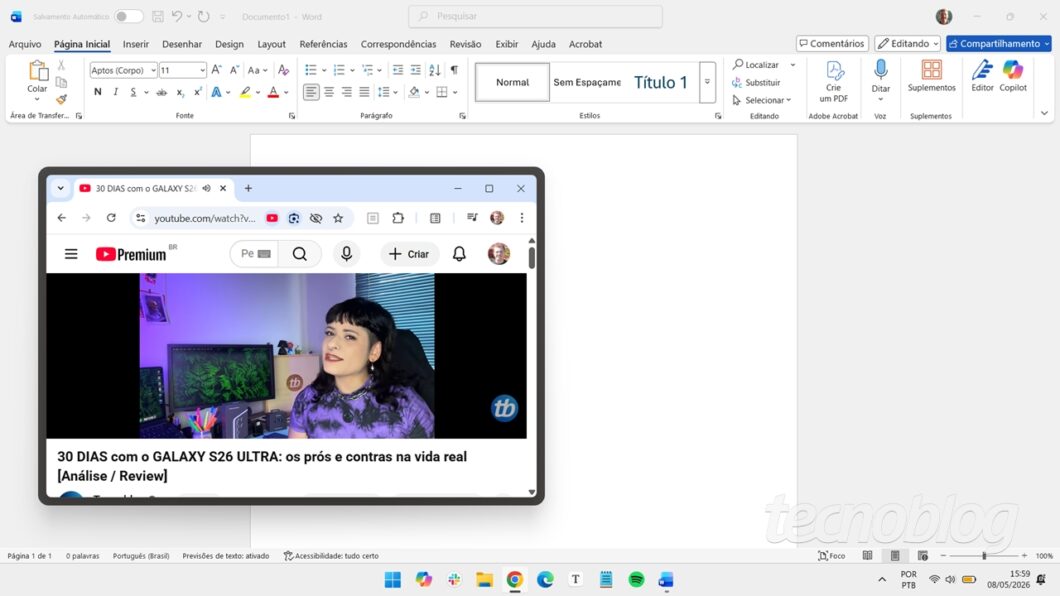Image resolution: width=1060 pixels, height=596 pixels.
Task: Apply the Título 1 style
Action: coord(660,82)
